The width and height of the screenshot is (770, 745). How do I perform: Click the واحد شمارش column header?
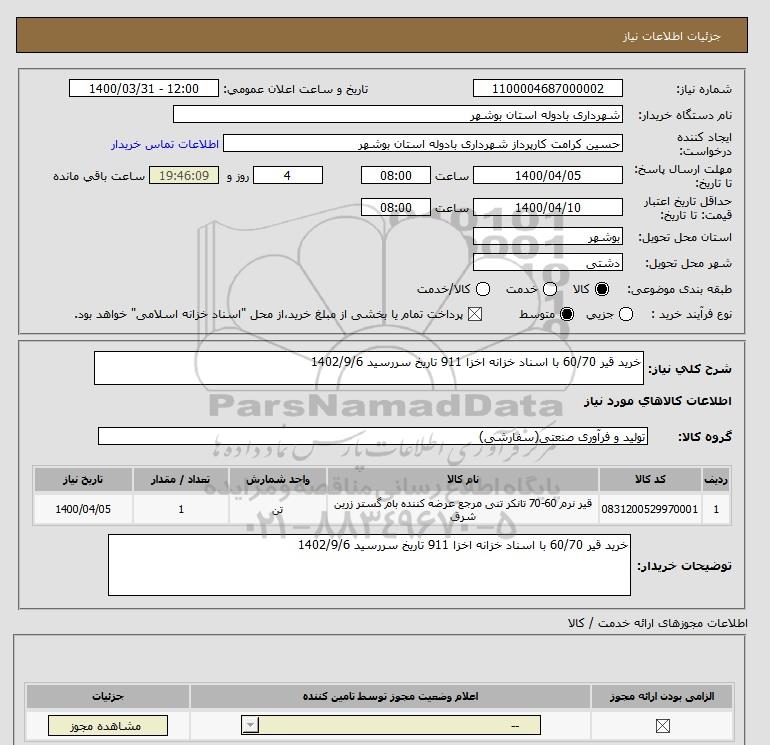tap(277, 479)
